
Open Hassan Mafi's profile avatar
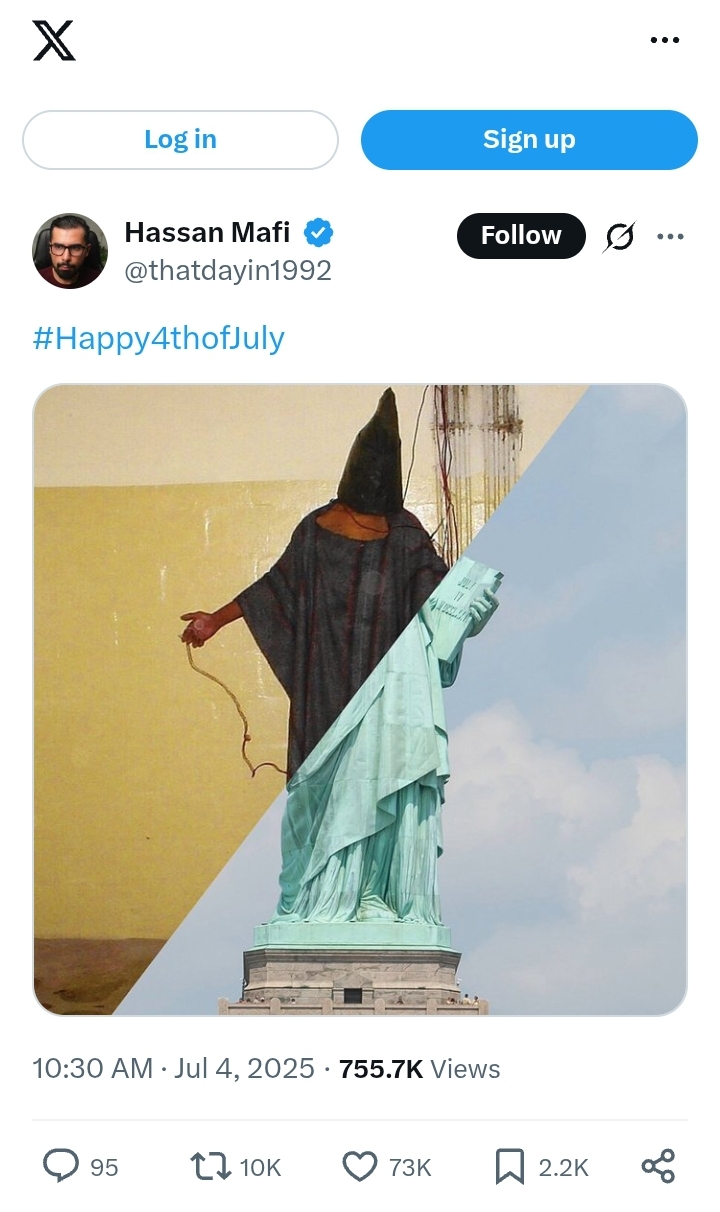point(70,251)
